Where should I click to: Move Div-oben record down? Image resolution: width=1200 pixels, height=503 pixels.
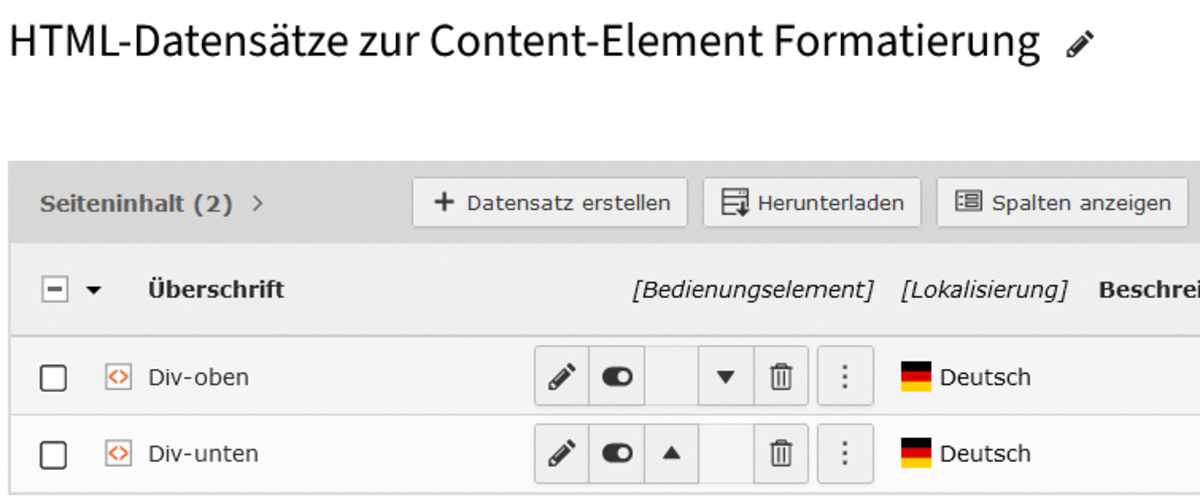[726, 377]
